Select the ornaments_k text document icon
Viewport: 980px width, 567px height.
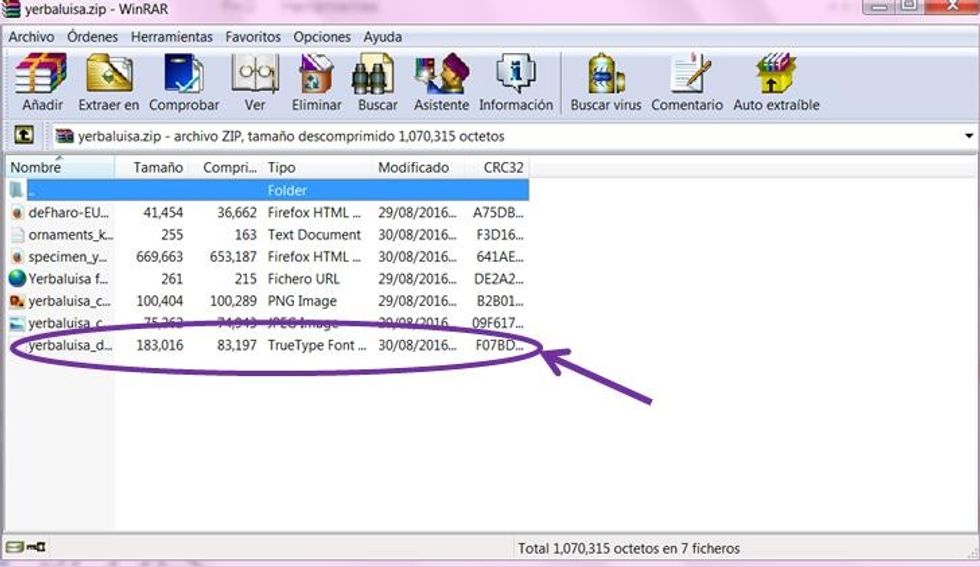pyautogui.click(x=18, y=235)
